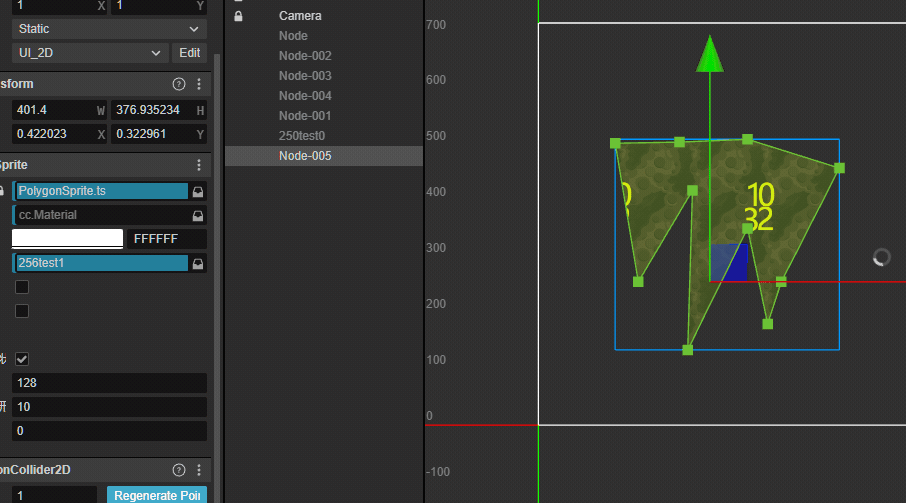Tick the first unchecked checkbox under 256test1
Viewport: 906px width, 503px height.
22,287
